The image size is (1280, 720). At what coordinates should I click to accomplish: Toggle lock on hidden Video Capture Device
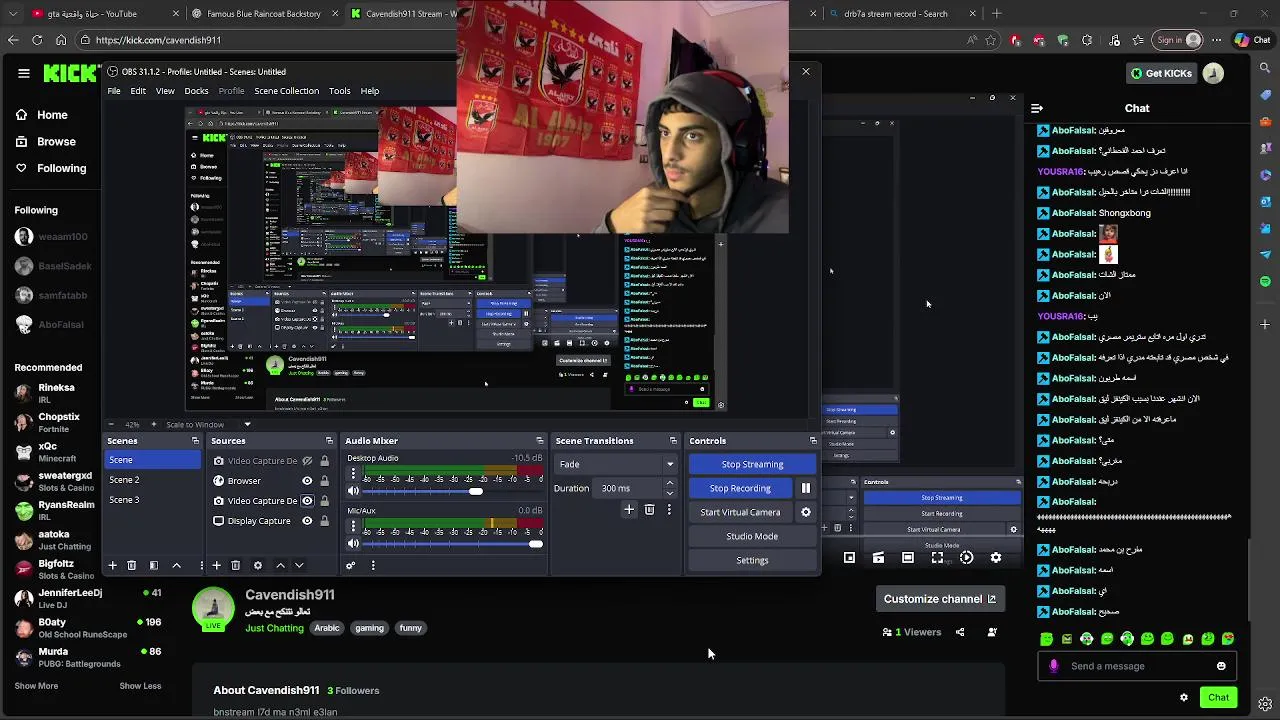[324, 461]
